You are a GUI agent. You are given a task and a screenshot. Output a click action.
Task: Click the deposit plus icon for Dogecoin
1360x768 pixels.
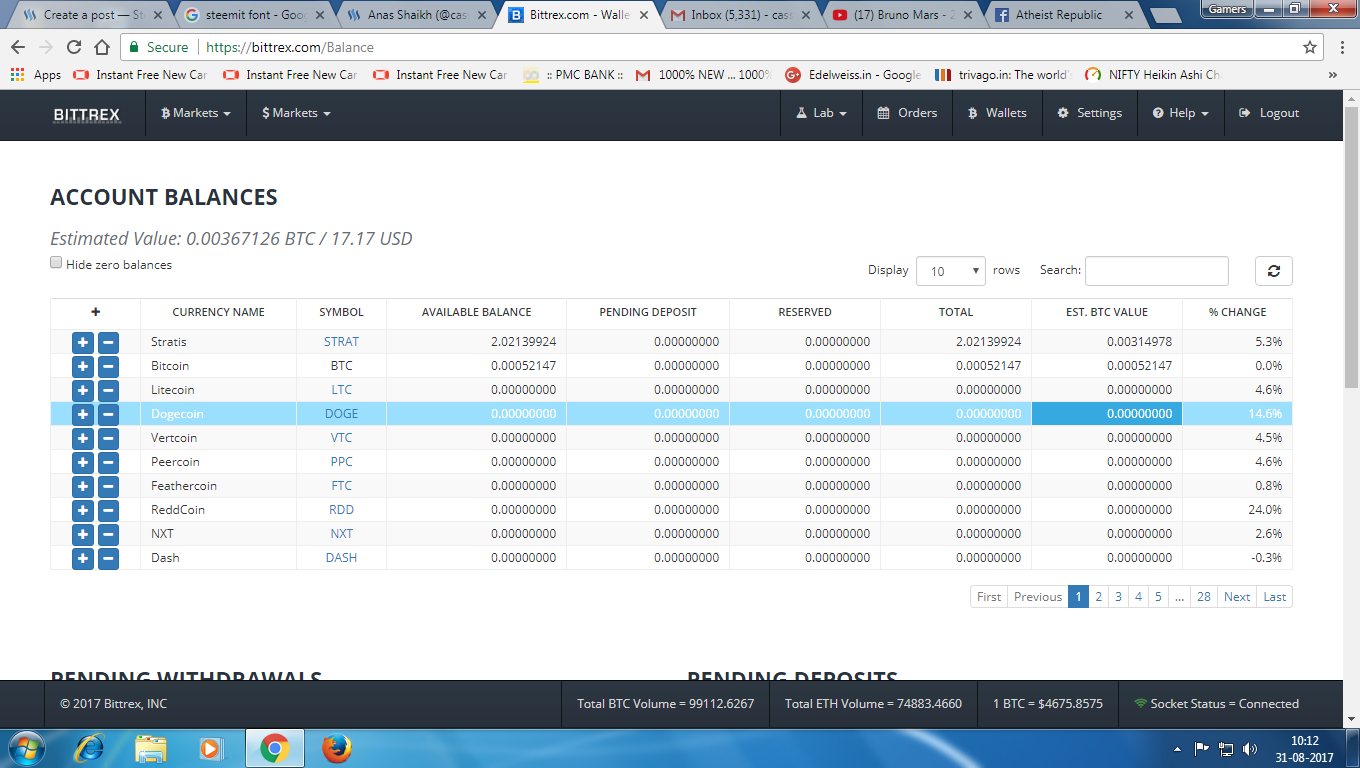click(x=83, y=414)
